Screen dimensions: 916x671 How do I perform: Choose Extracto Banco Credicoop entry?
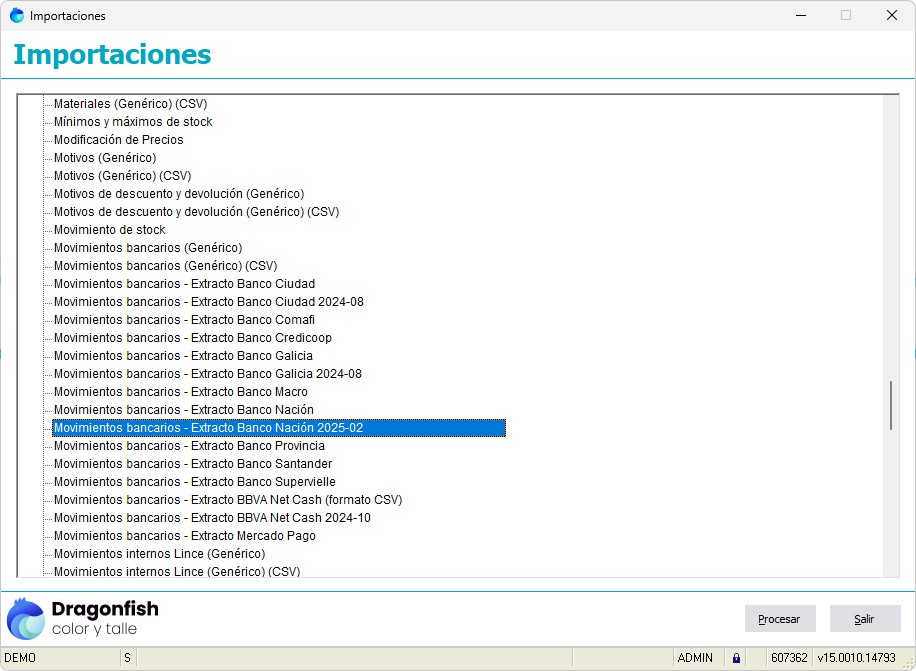click(192, 338)
